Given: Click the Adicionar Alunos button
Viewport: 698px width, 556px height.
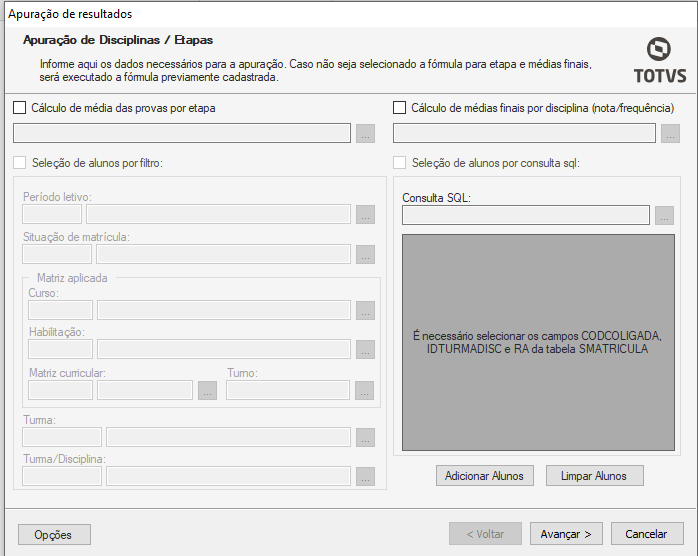Looking at the screenshot, I should point(486,476).
